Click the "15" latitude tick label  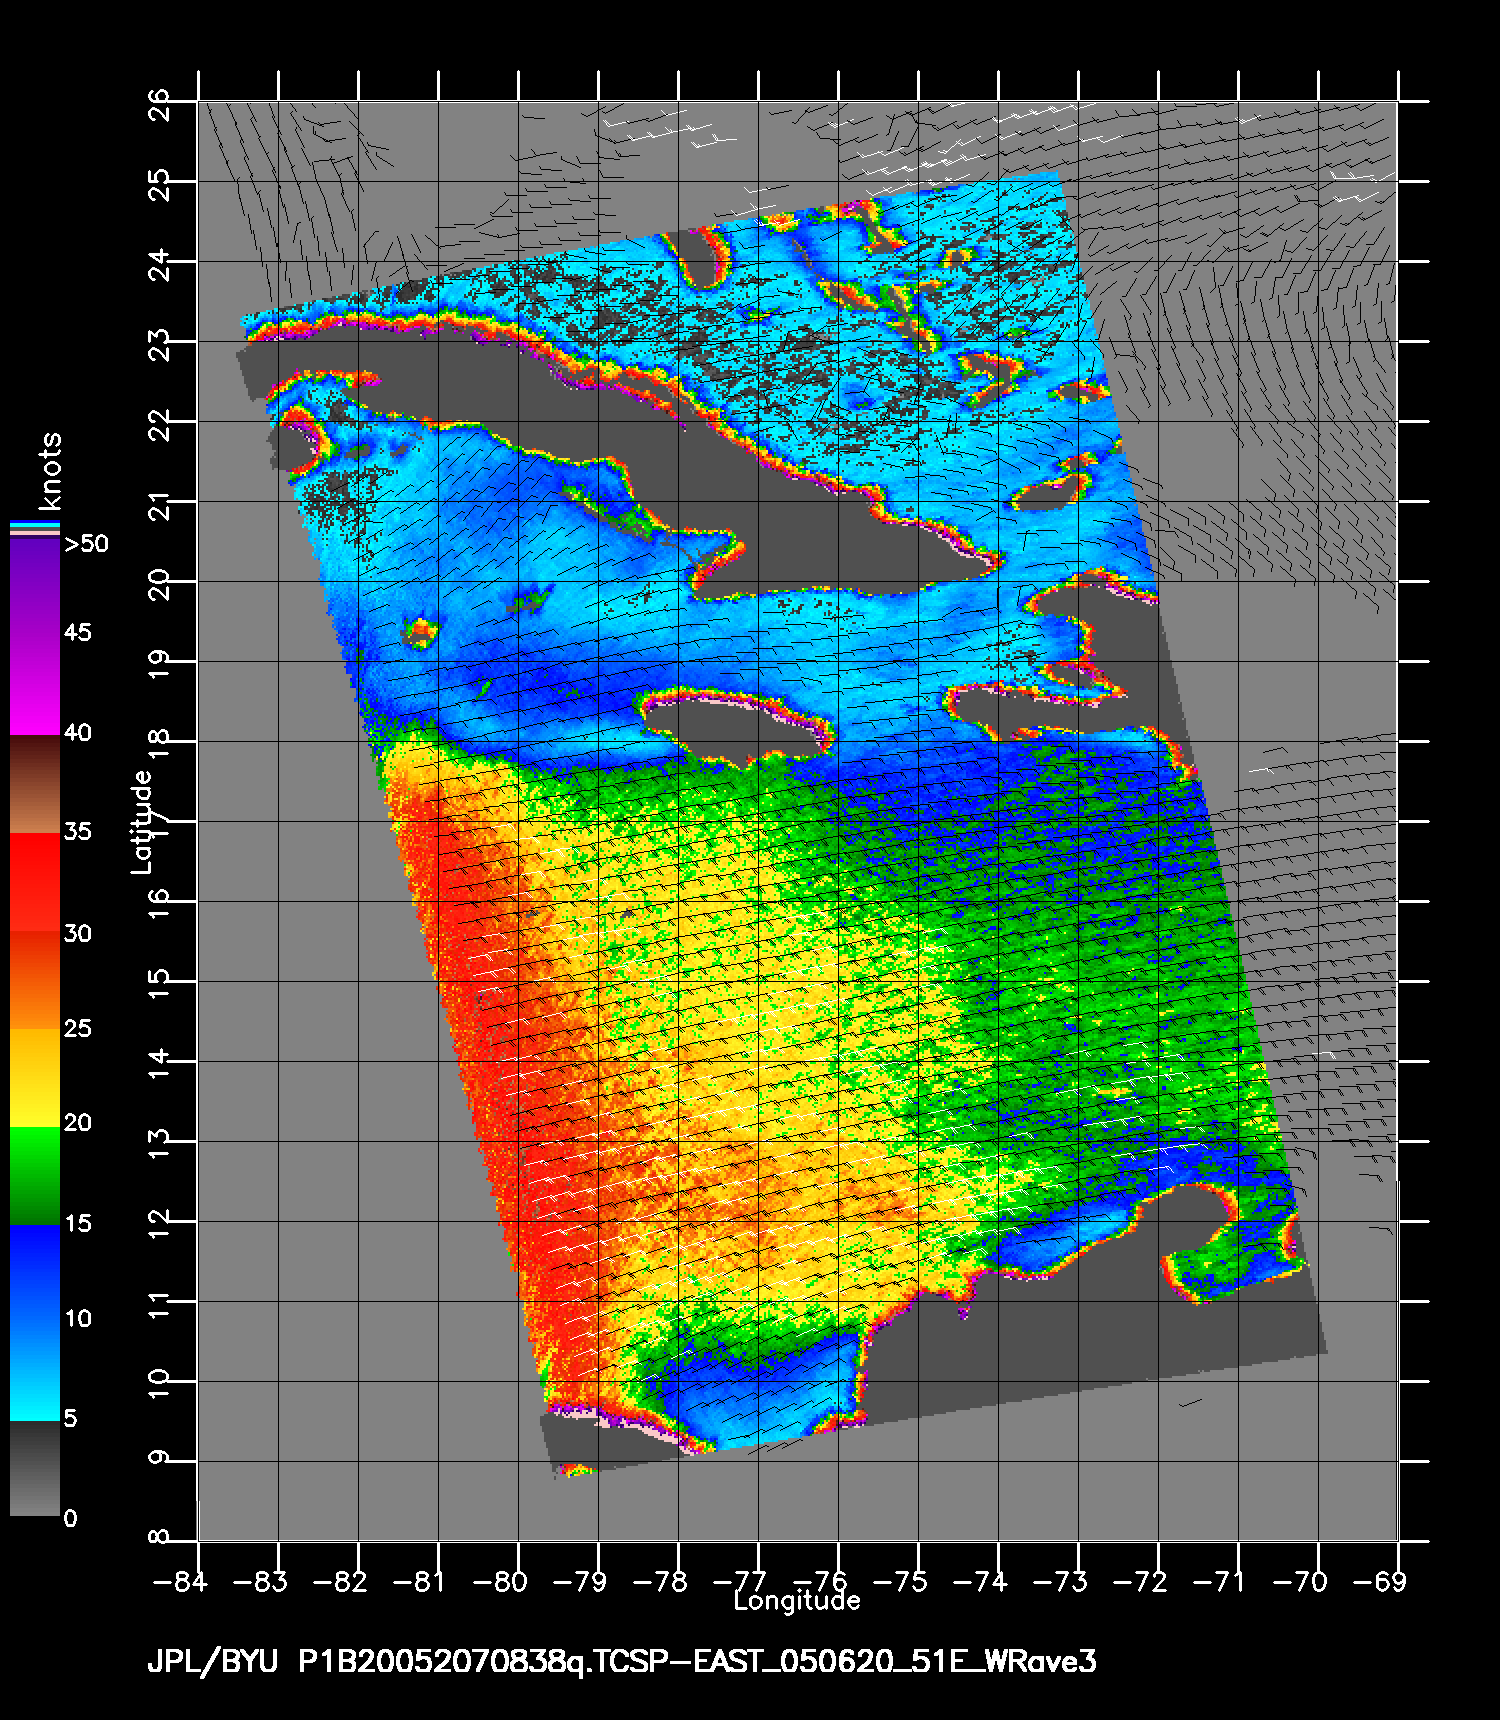pos(159,984)
